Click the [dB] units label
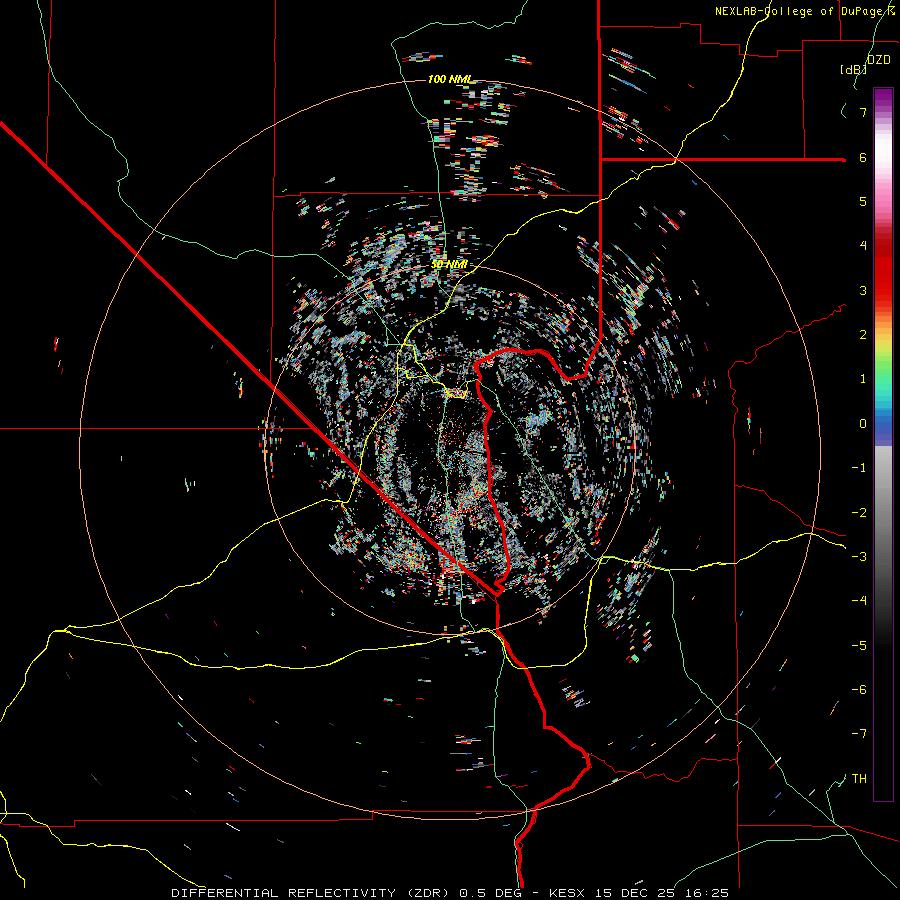 click(853, 70)
